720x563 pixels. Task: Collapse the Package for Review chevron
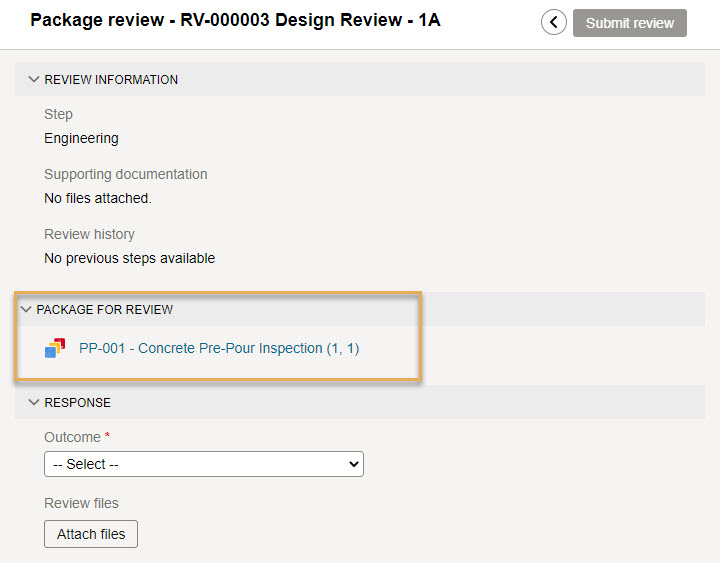tap(26, 310)
